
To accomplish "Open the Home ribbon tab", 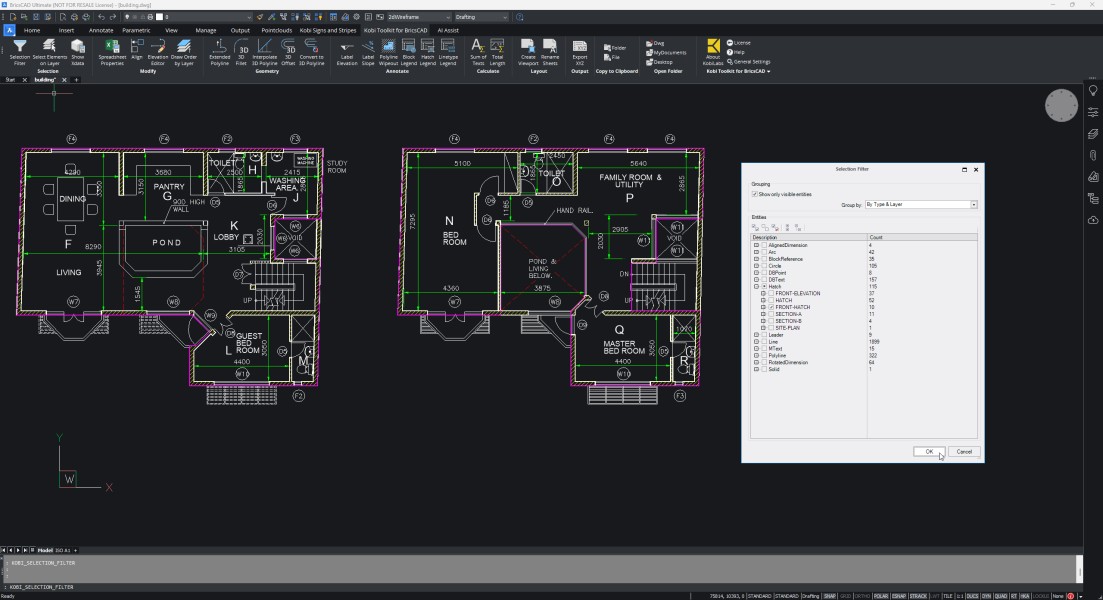I will point(32,30).
